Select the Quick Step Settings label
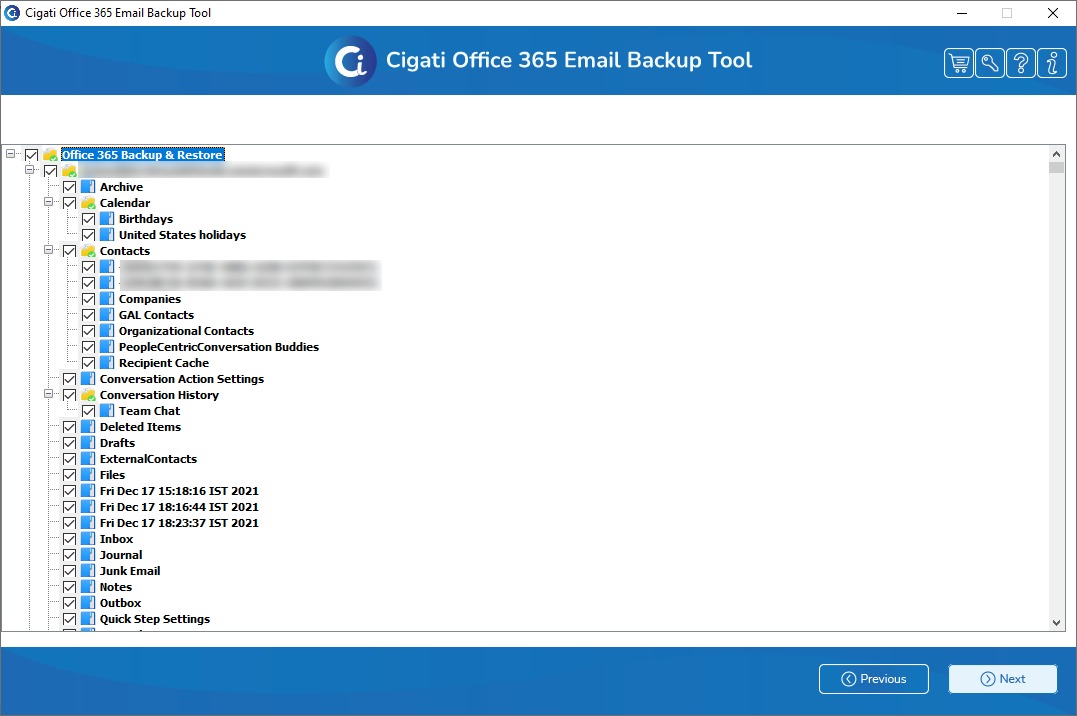The height and width of the screenshot is (716, 1077). click(x=155, y=619)
